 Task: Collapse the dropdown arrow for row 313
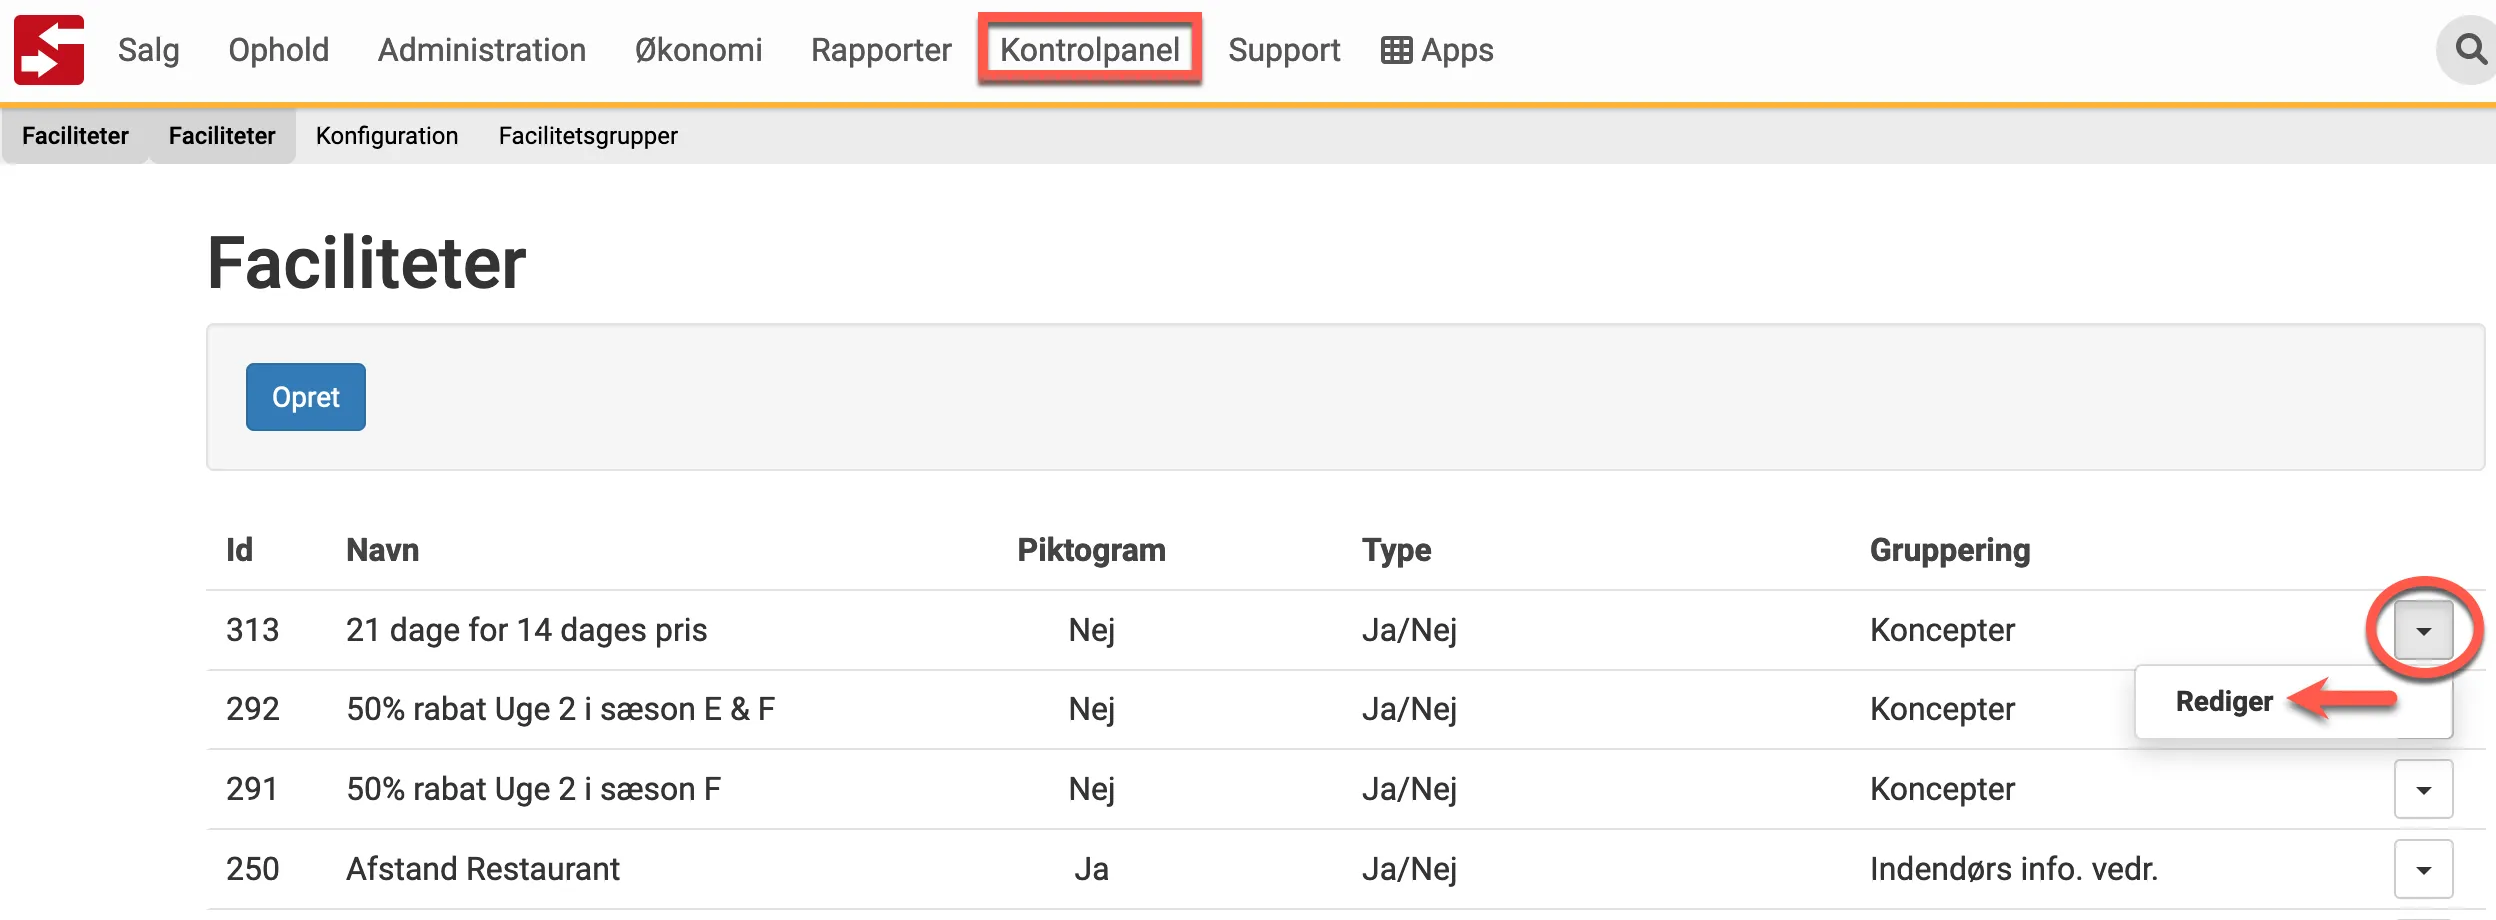pos(2423,630)
